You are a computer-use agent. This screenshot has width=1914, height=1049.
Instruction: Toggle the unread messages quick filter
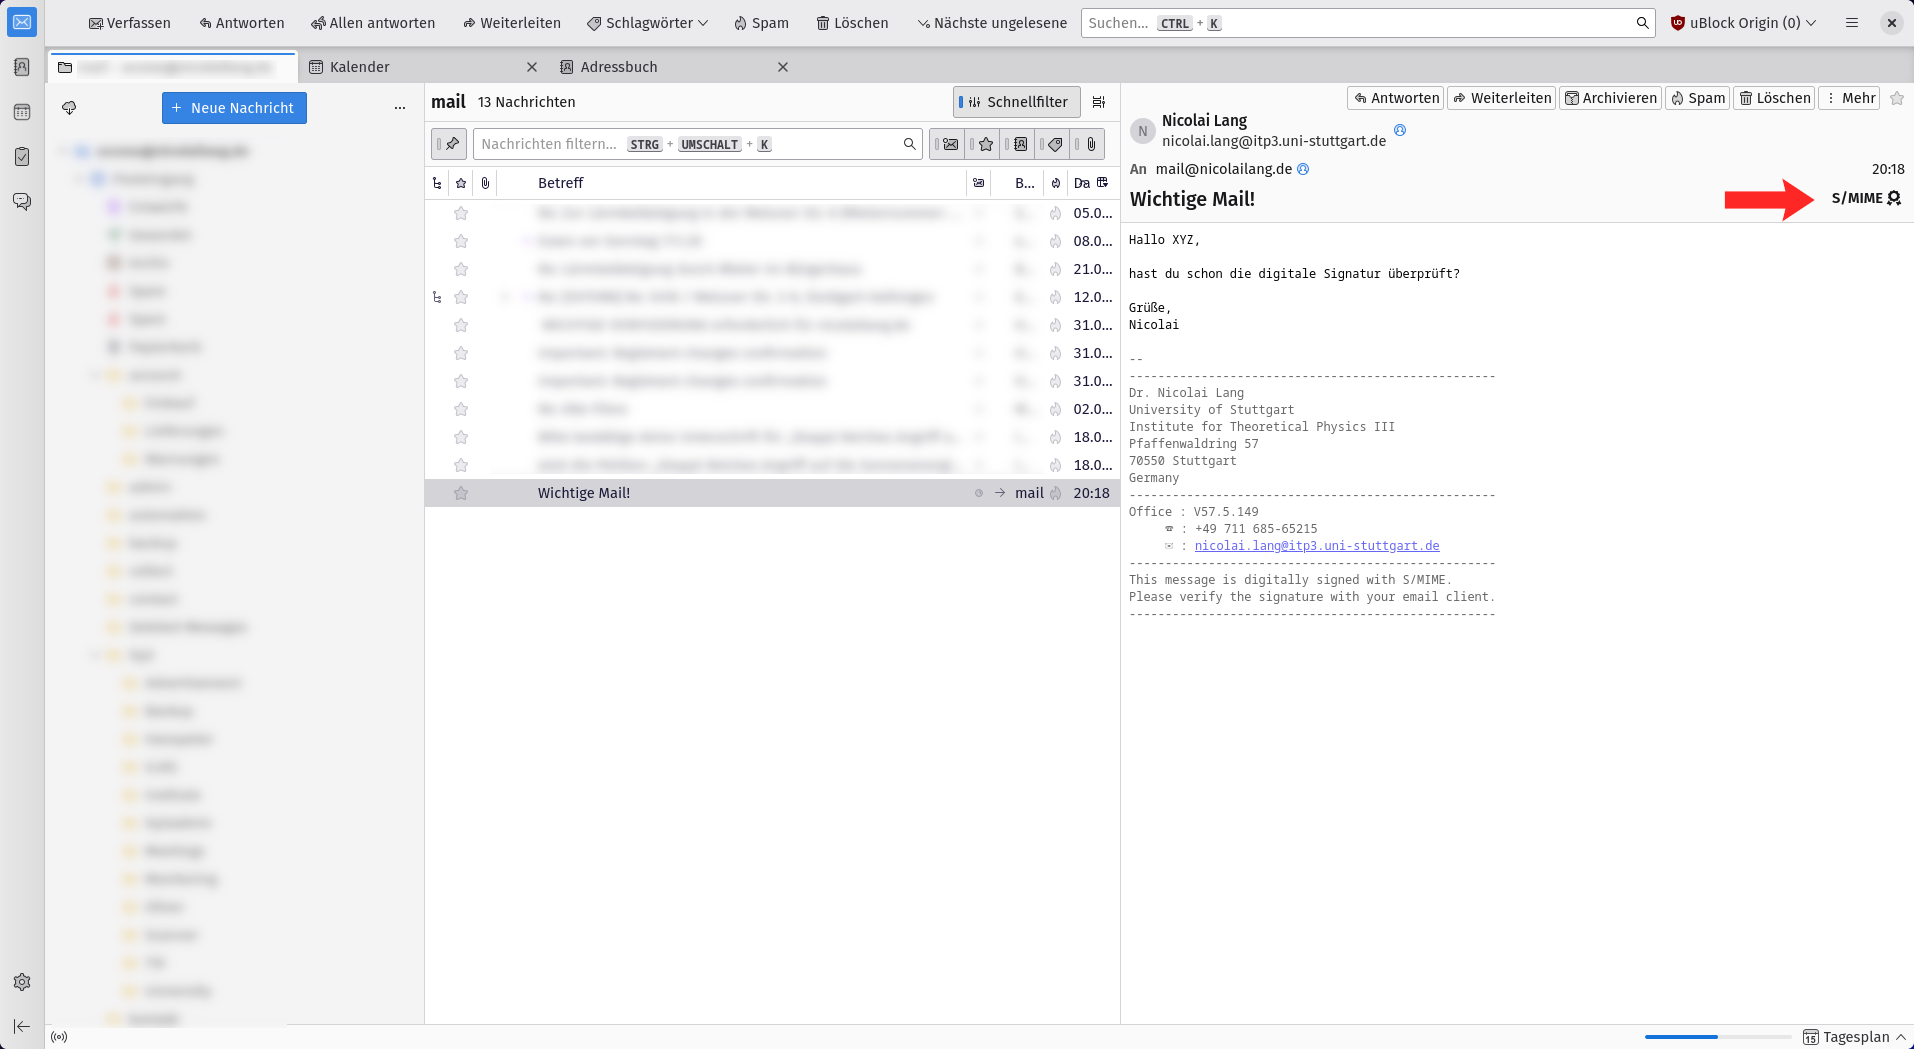(x=948, y=144)
